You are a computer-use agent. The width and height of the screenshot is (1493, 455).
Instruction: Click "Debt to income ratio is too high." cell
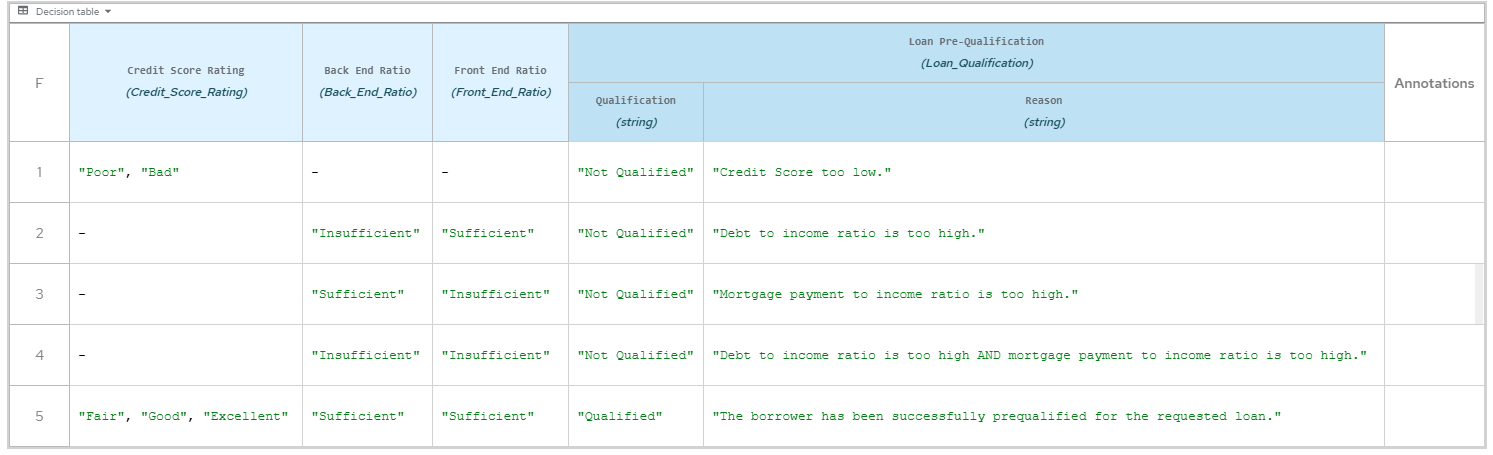(x=1044, y=233)
